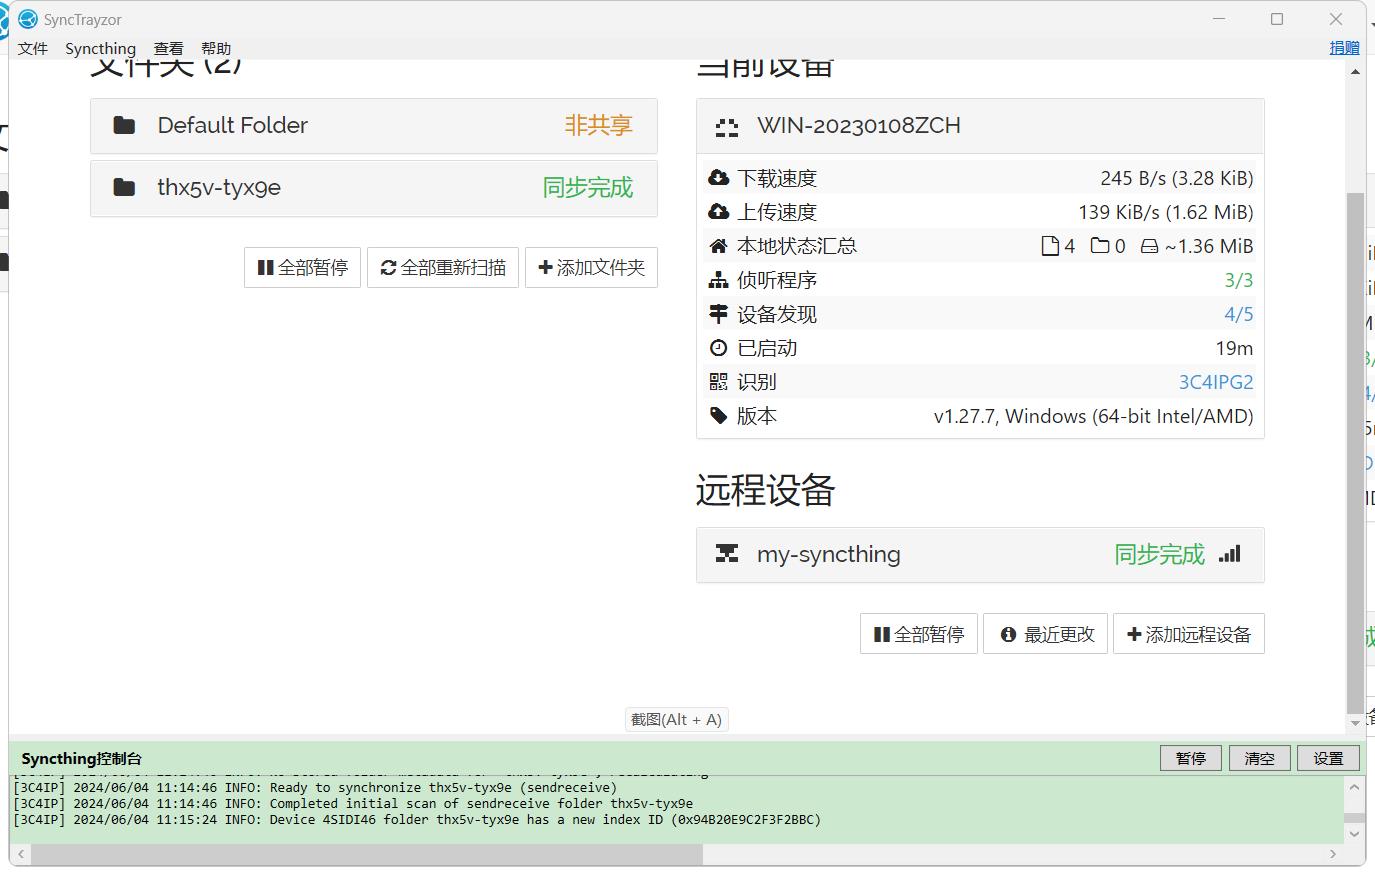
Task: Collapse the WIN-20230108ZCH device panel
Action: [x=980, y=126]
